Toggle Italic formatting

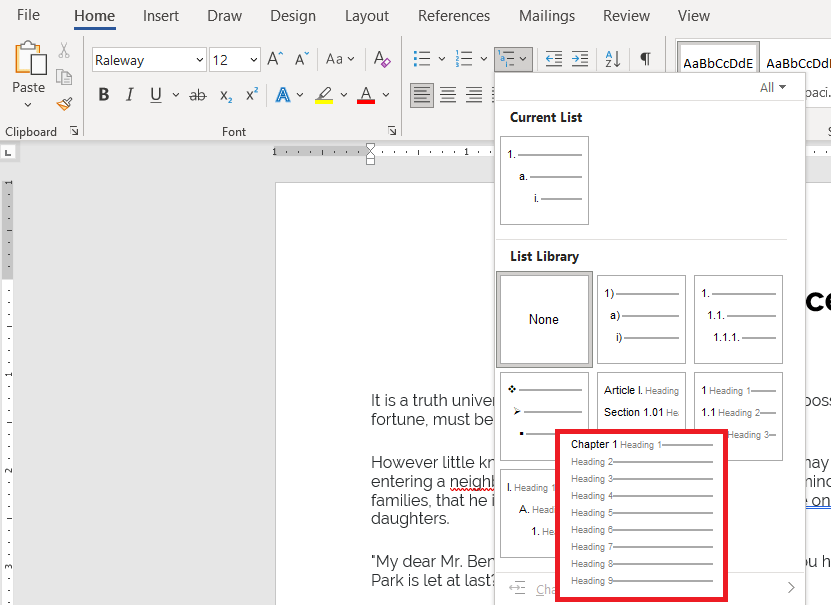tap(129, 95)
